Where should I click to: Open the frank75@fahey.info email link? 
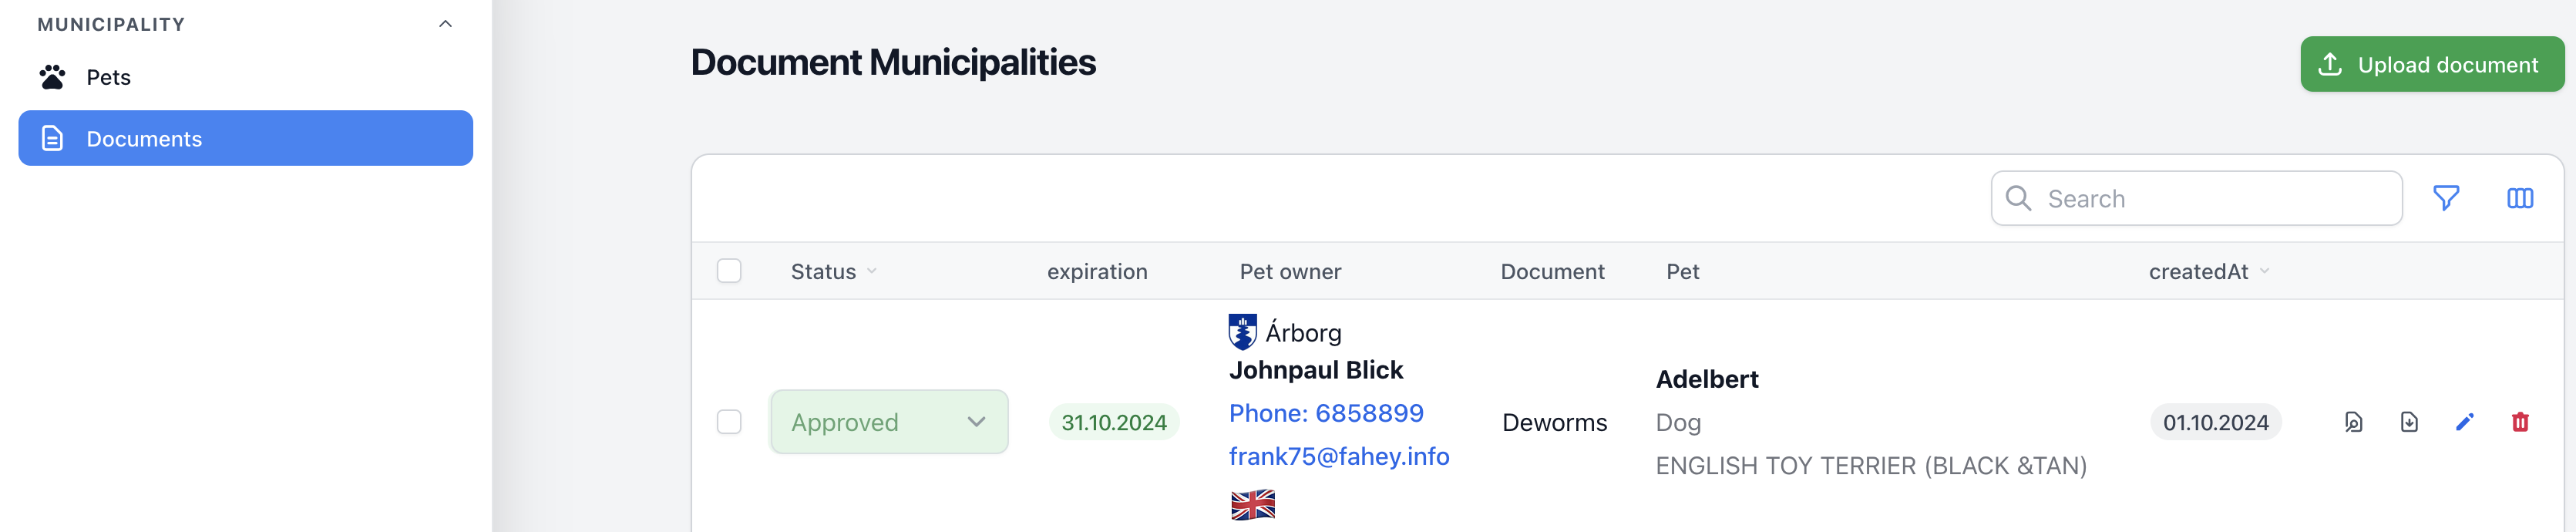pos(1339,456)
